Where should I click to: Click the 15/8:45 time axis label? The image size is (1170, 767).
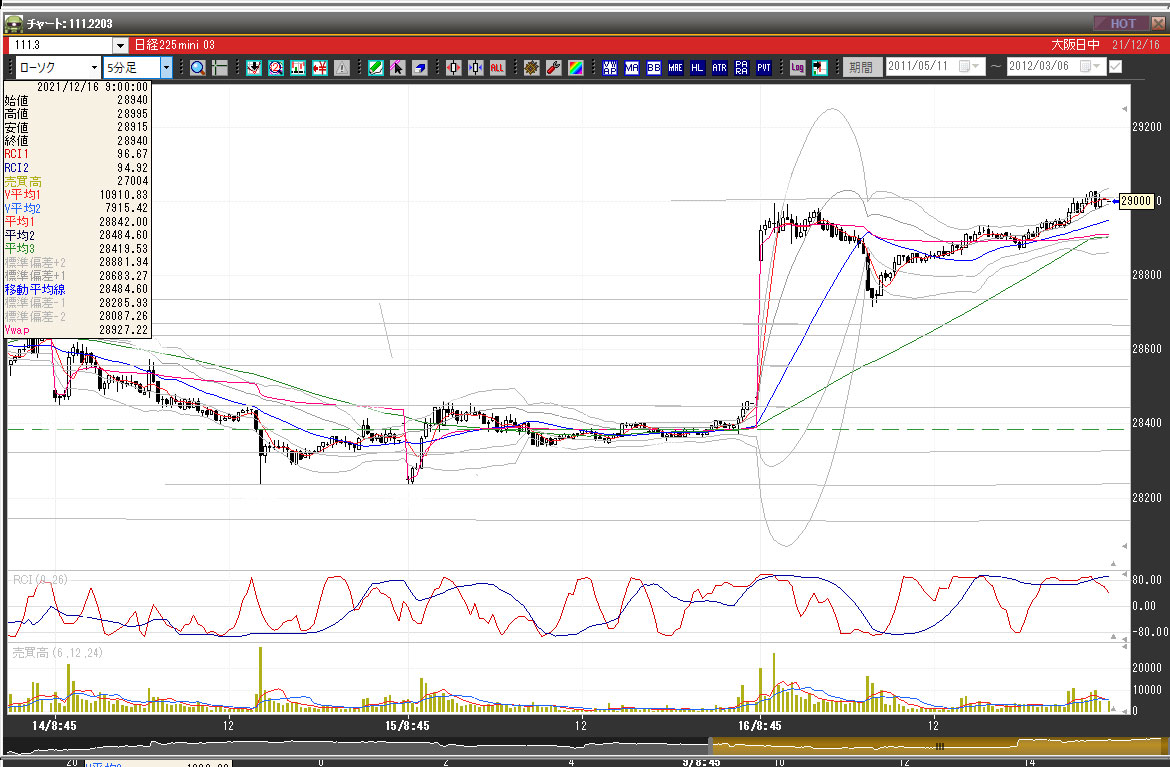[x=407, y=725]
